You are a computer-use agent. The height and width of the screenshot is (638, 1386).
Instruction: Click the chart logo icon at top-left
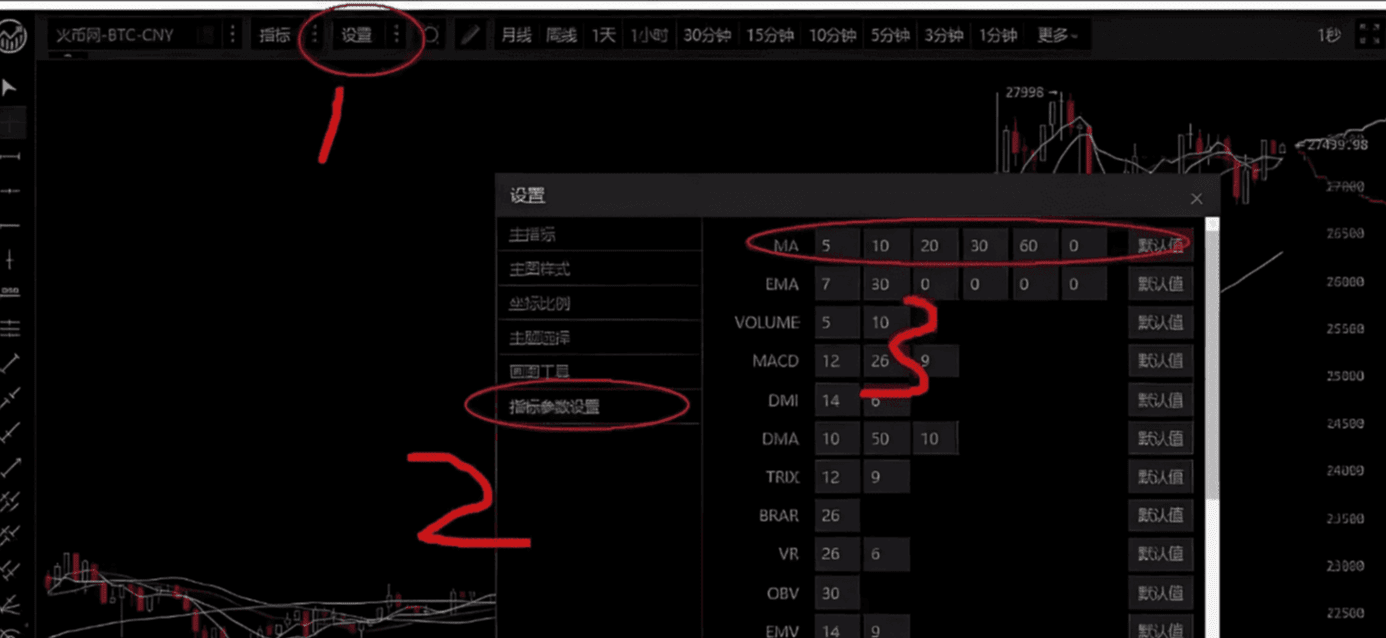pos(14,37)
